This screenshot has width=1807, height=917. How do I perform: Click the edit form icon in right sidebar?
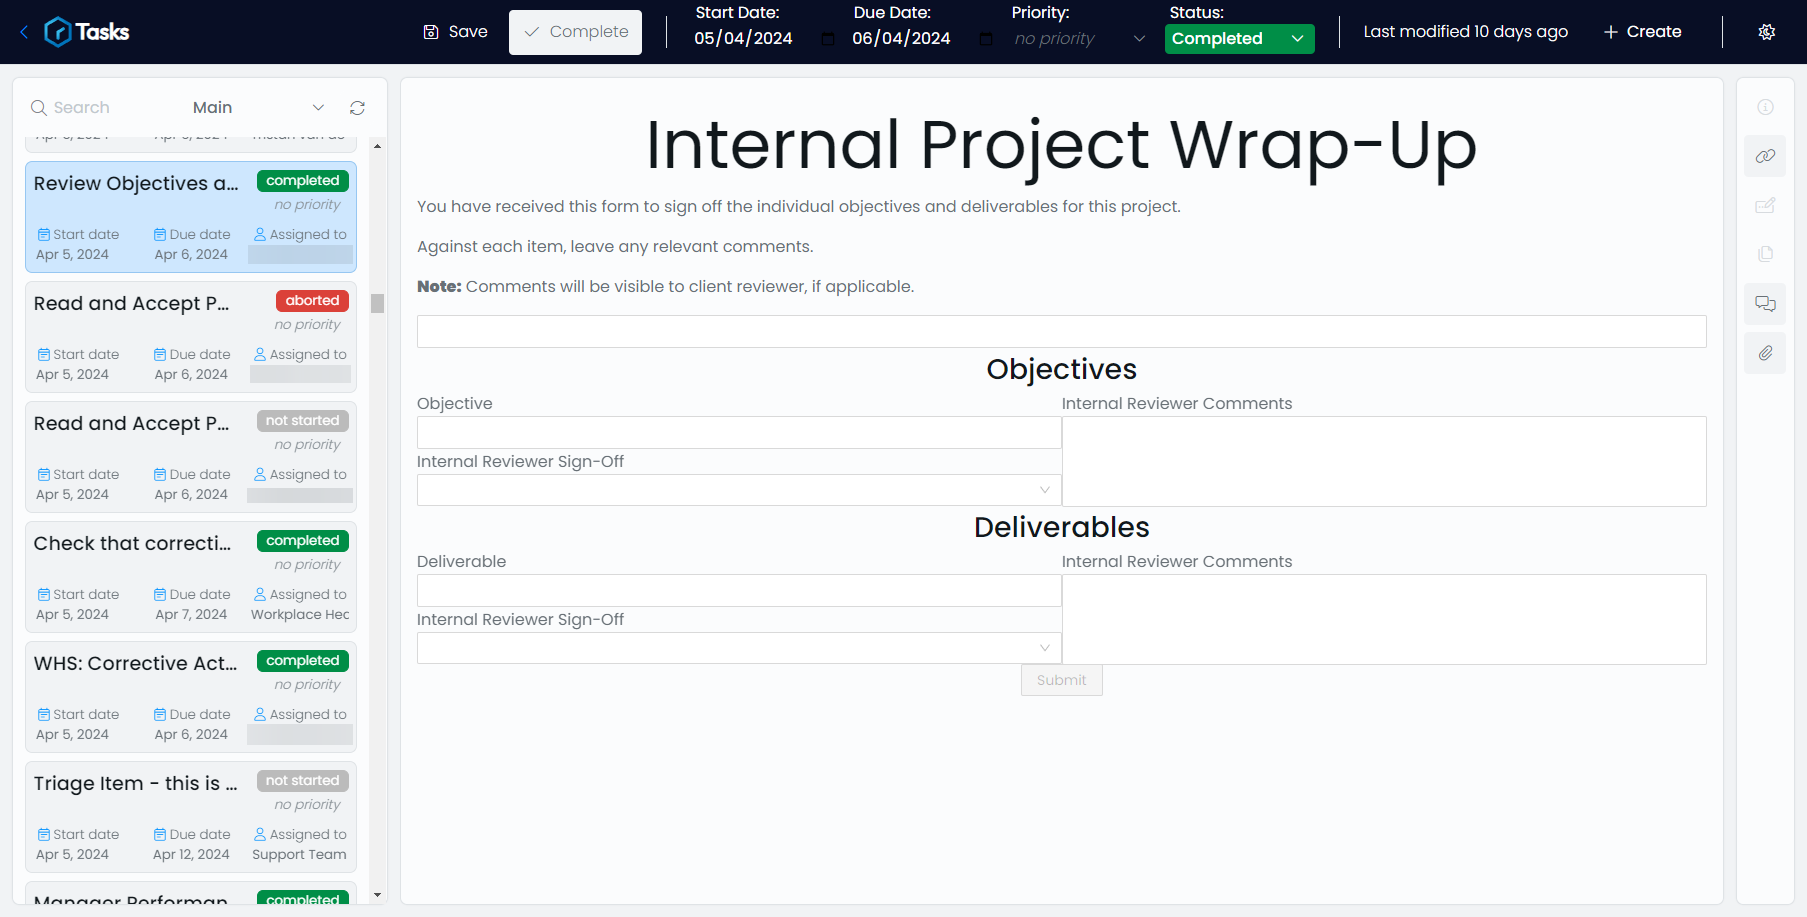(1766, 205)
